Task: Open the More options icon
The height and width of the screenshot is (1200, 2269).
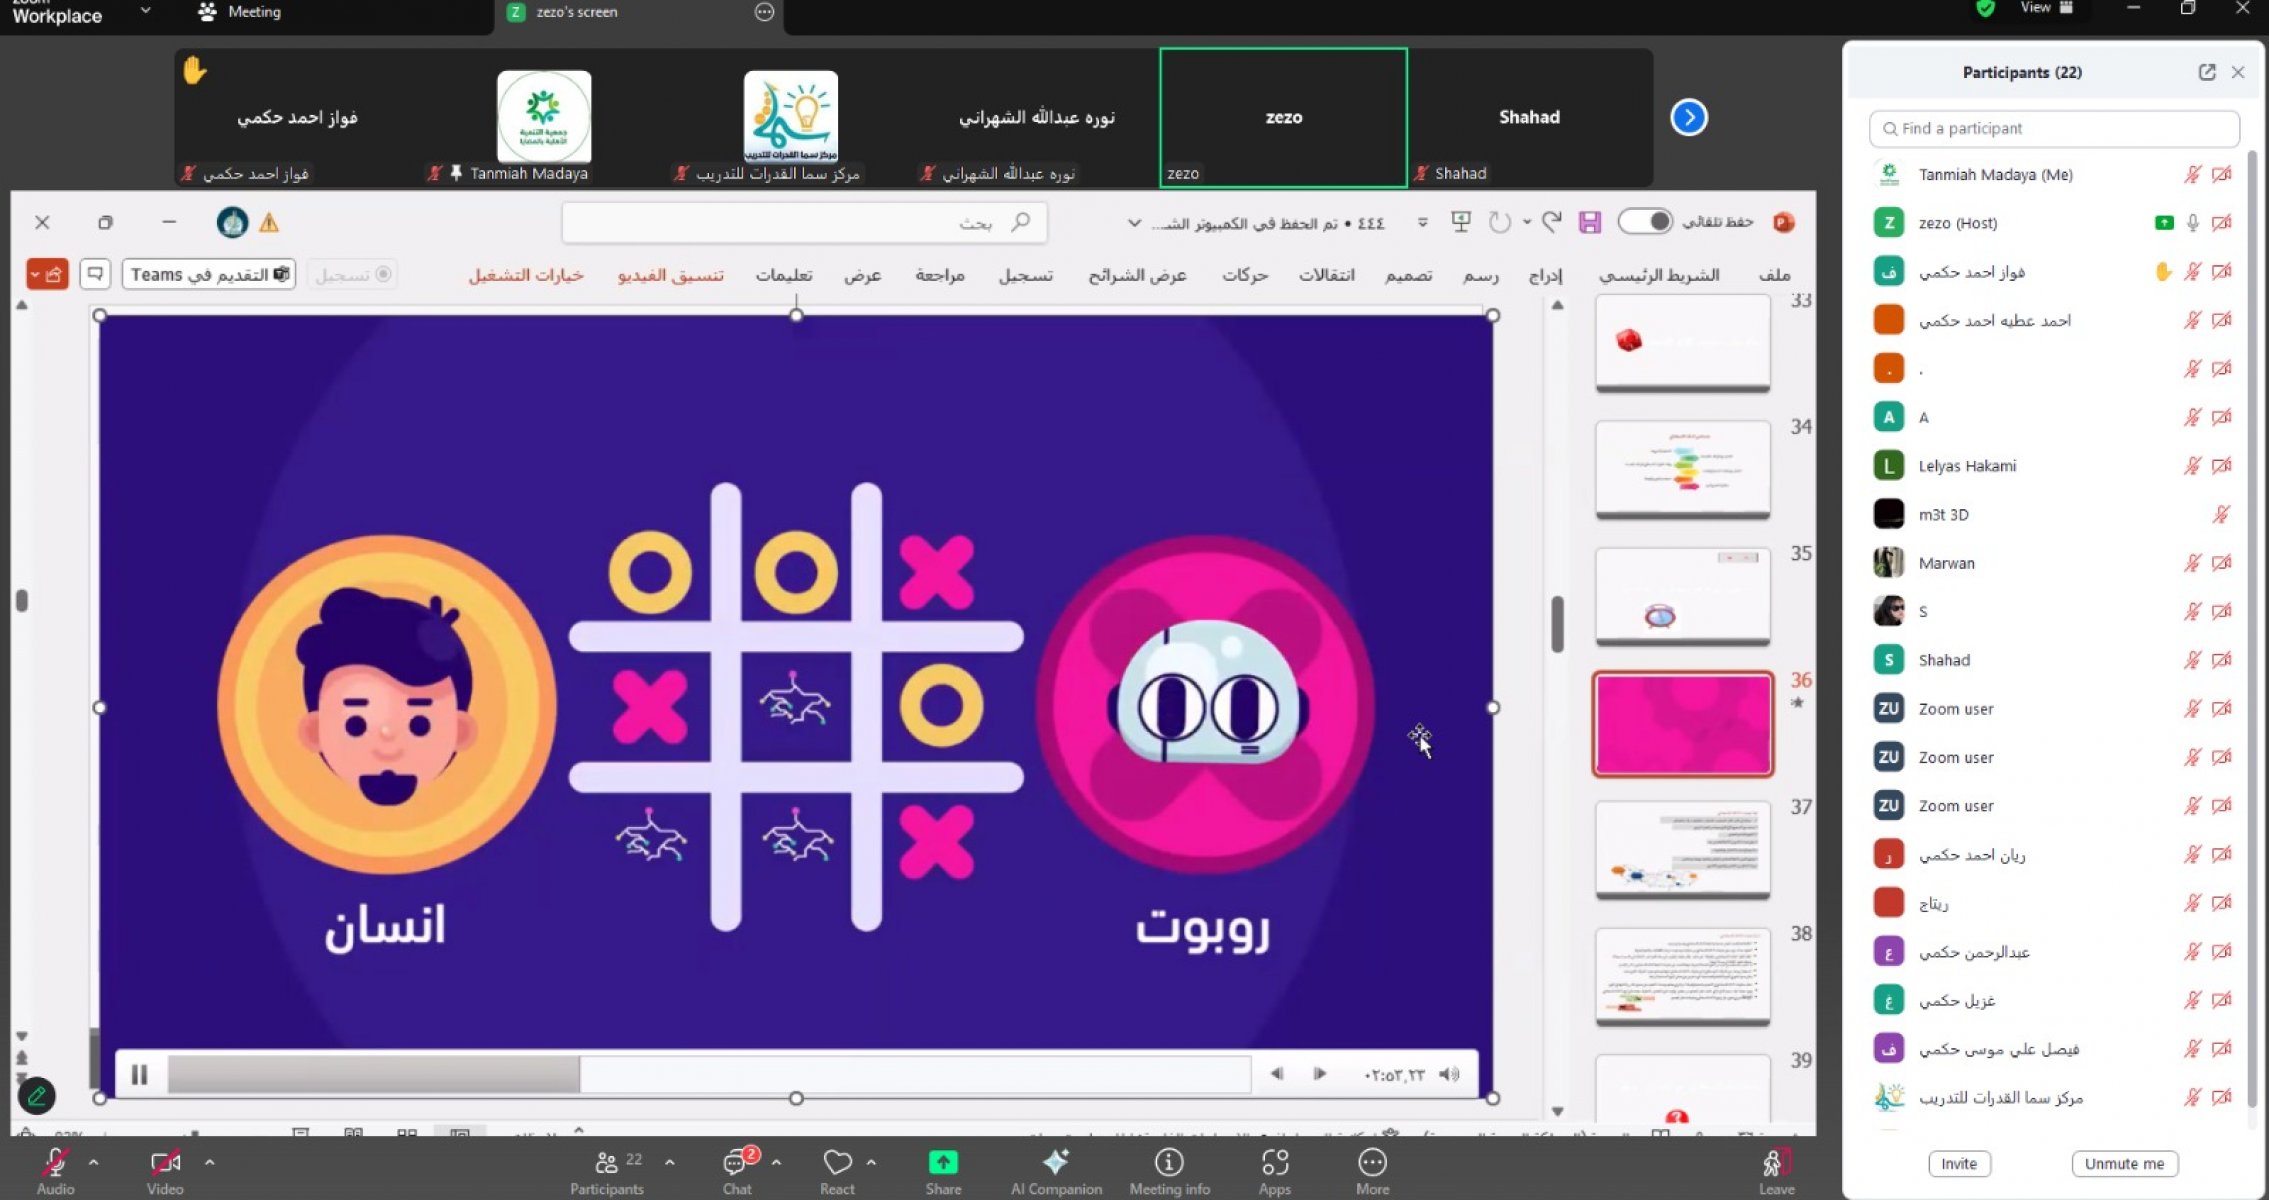Action: click(1371, 1163)
